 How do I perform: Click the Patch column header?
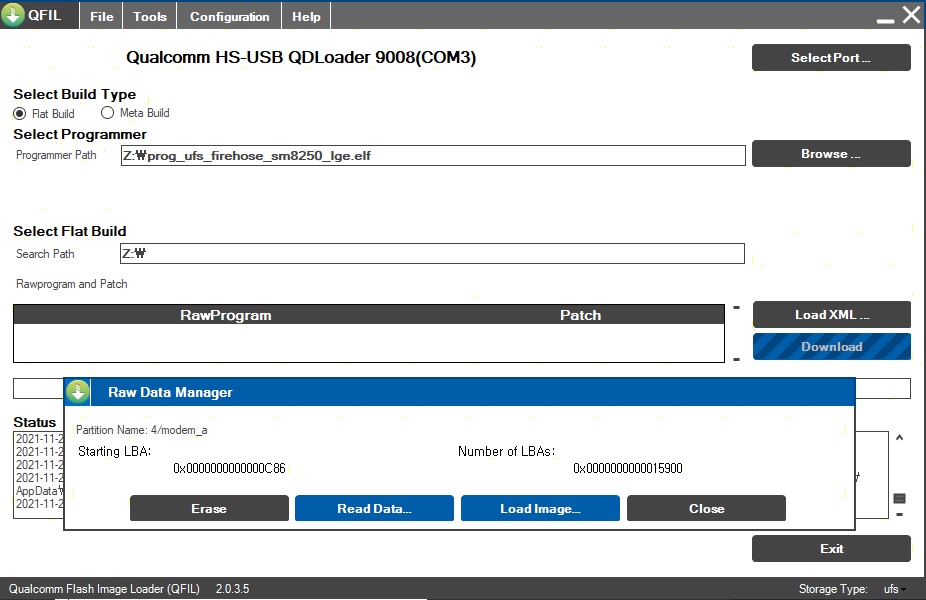(581, 315)
